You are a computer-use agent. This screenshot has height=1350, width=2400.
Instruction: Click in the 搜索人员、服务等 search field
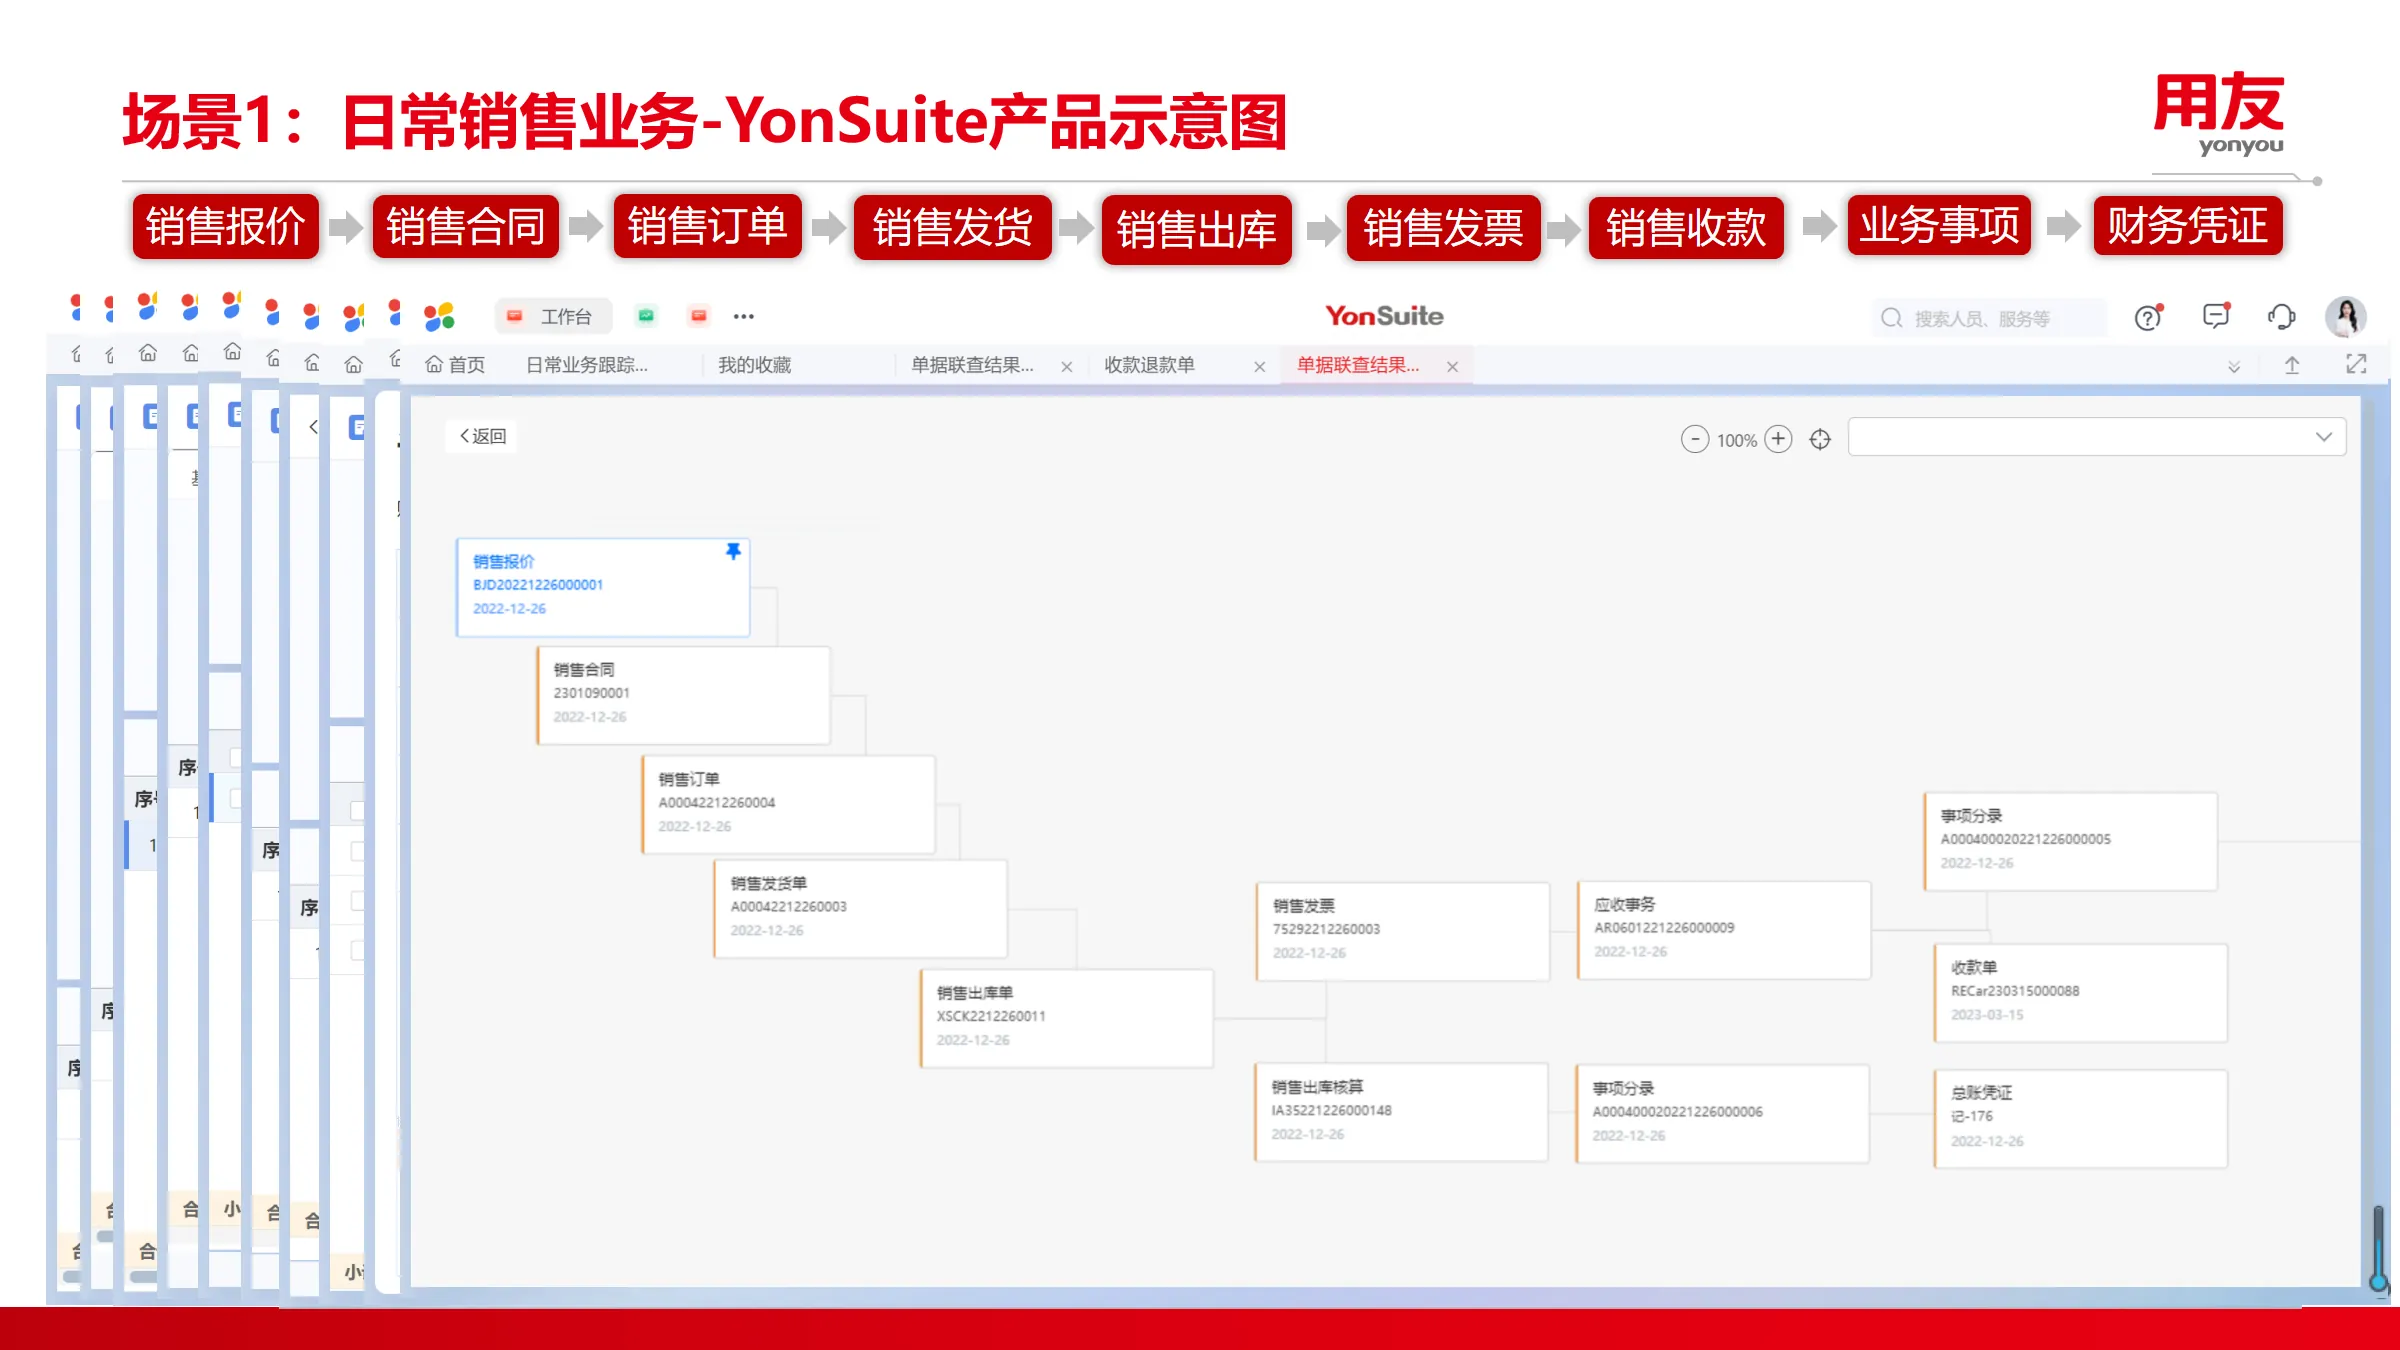coord(1988,318)
